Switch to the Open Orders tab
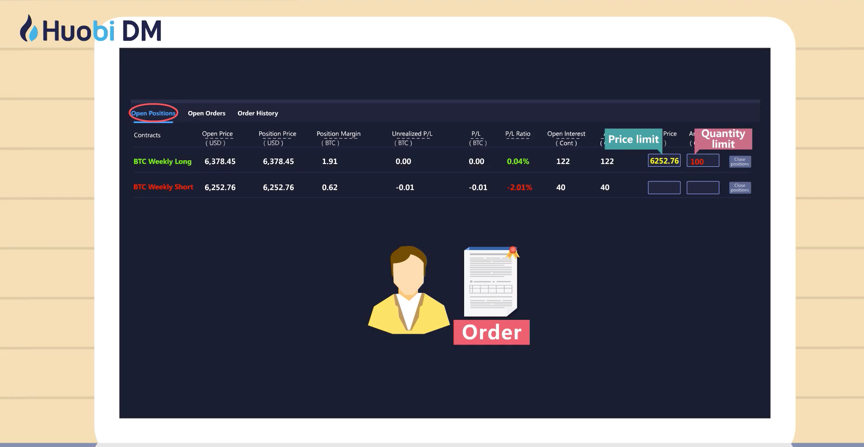 click(x=207, y=113)
